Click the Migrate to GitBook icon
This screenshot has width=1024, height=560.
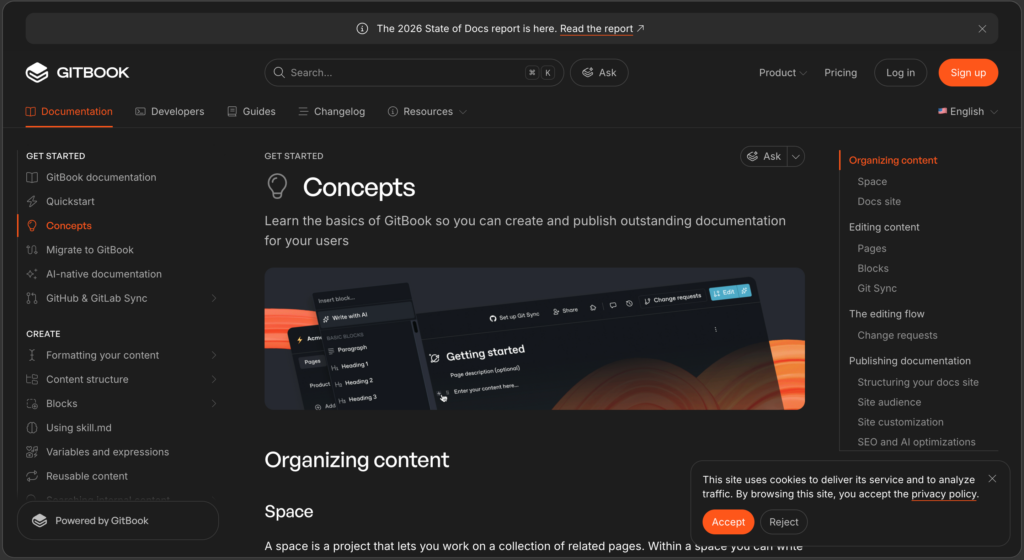(32, 250)
